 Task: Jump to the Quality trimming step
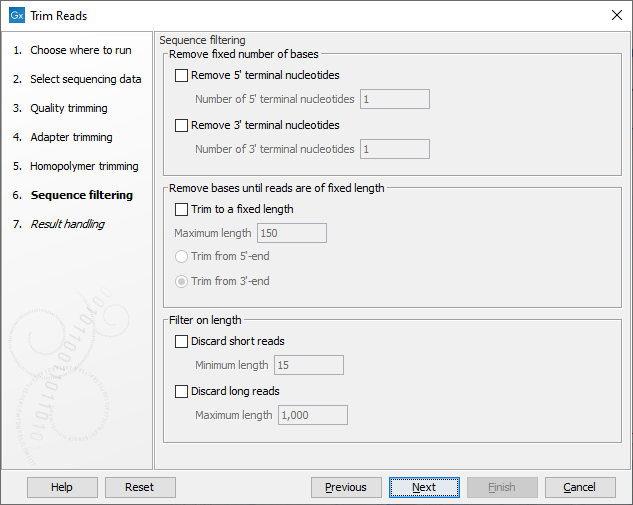68,108
